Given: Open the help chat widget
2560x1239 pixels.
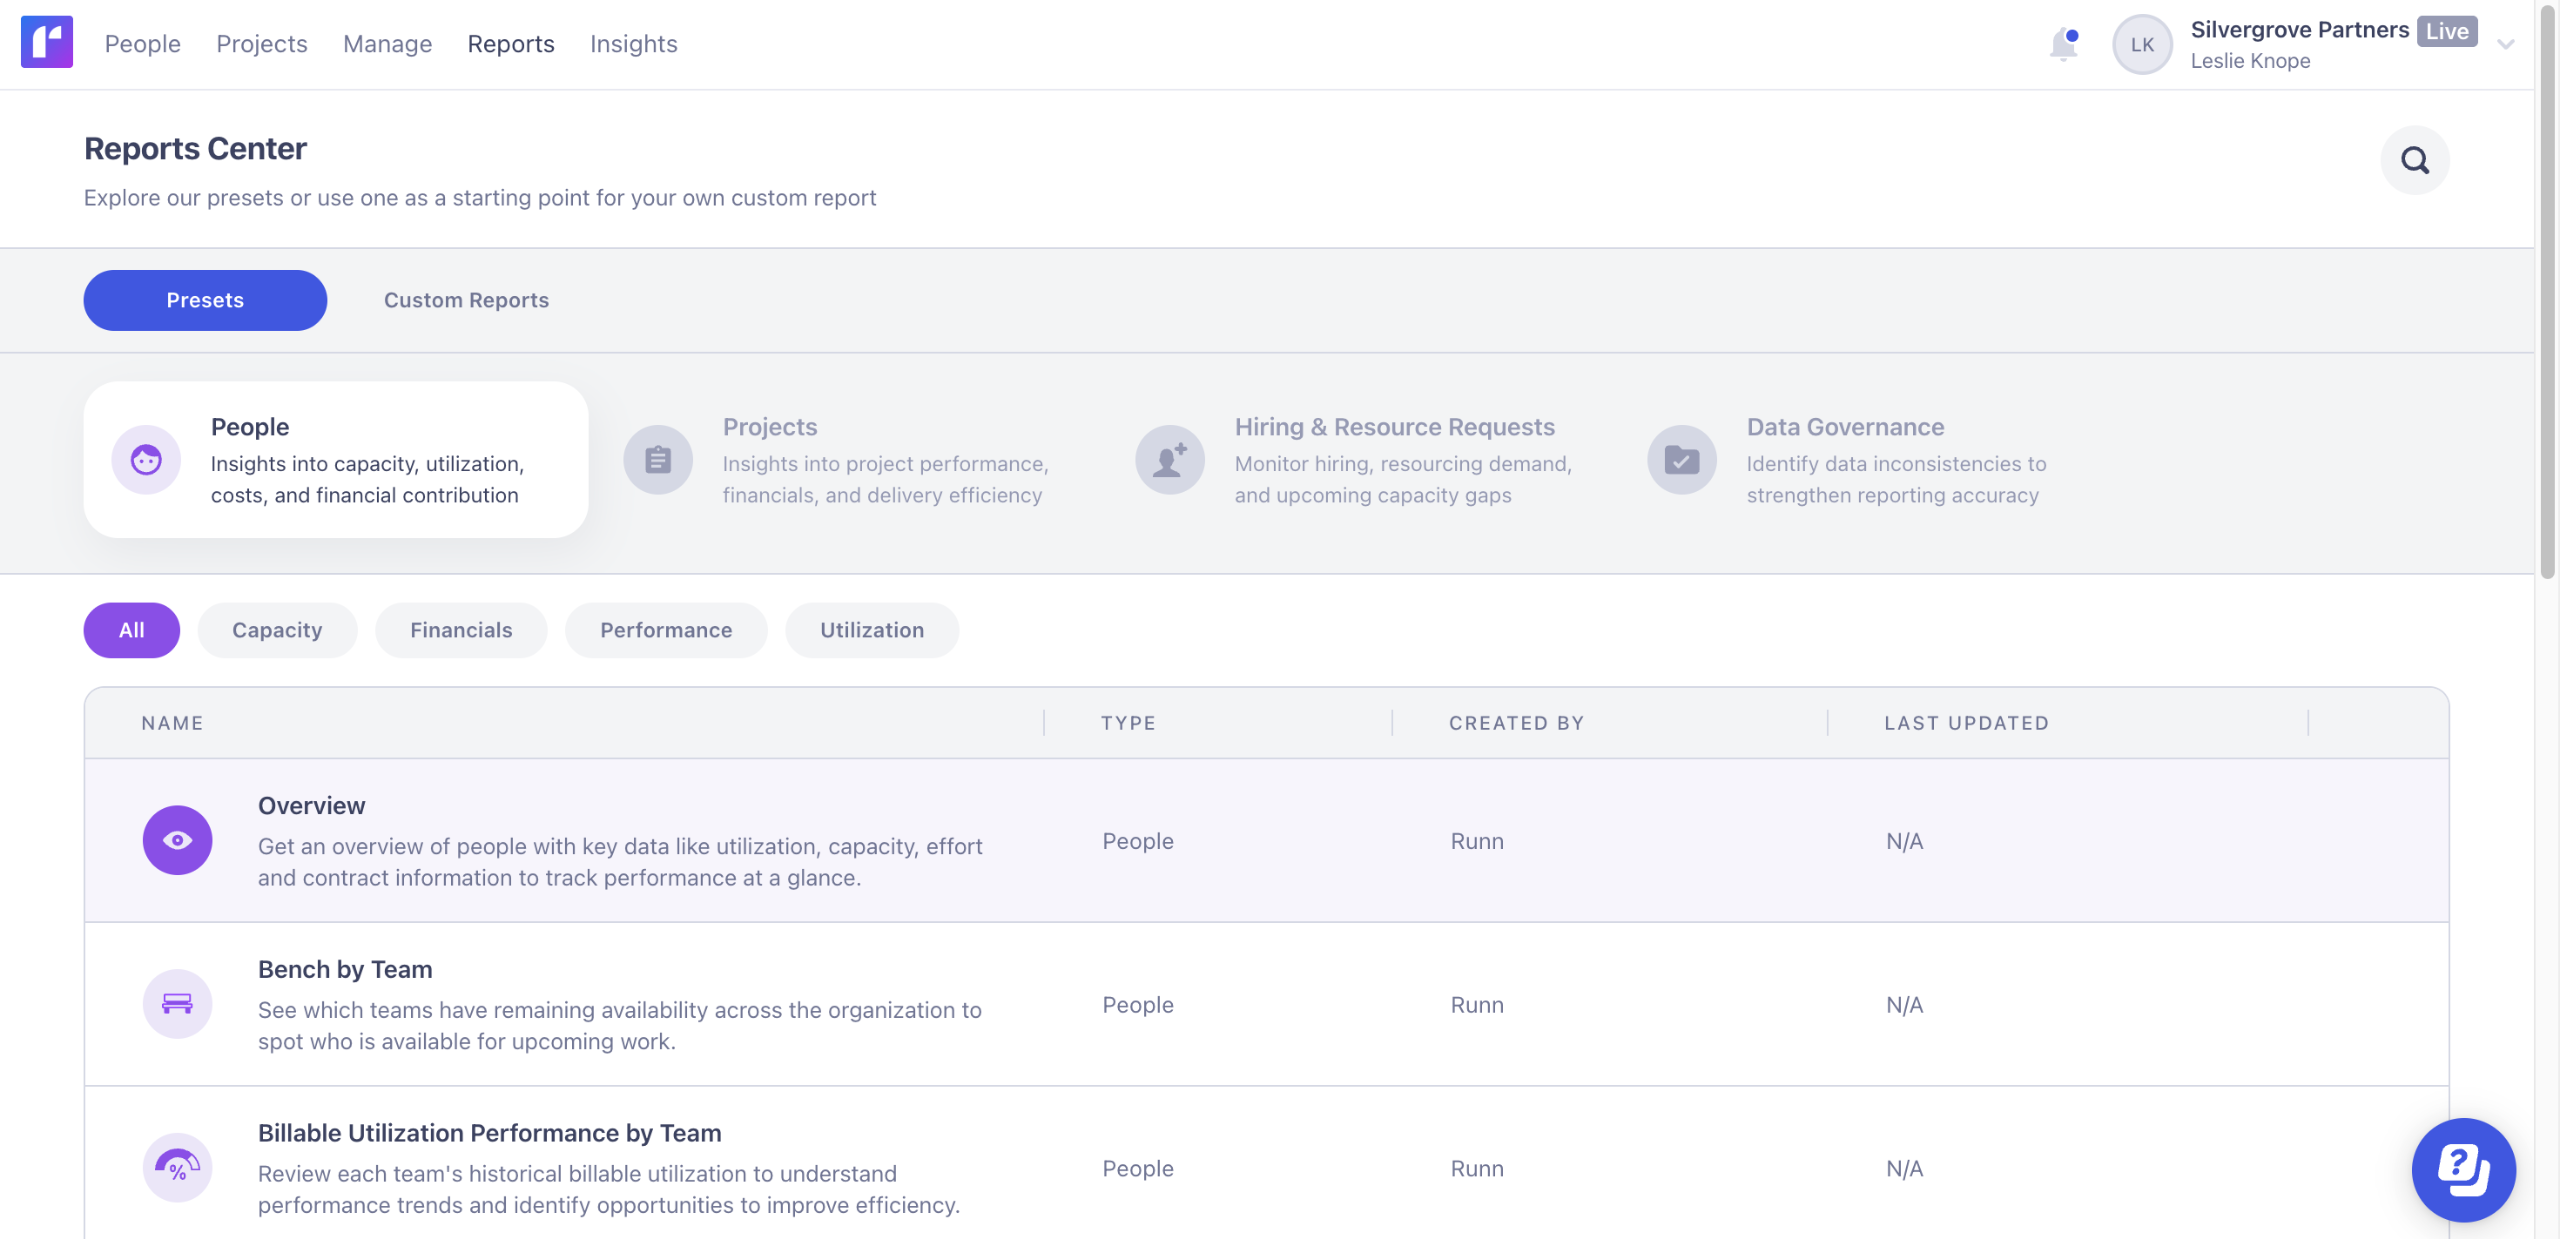Looking at the screenshot, I should (2462, 1169).
